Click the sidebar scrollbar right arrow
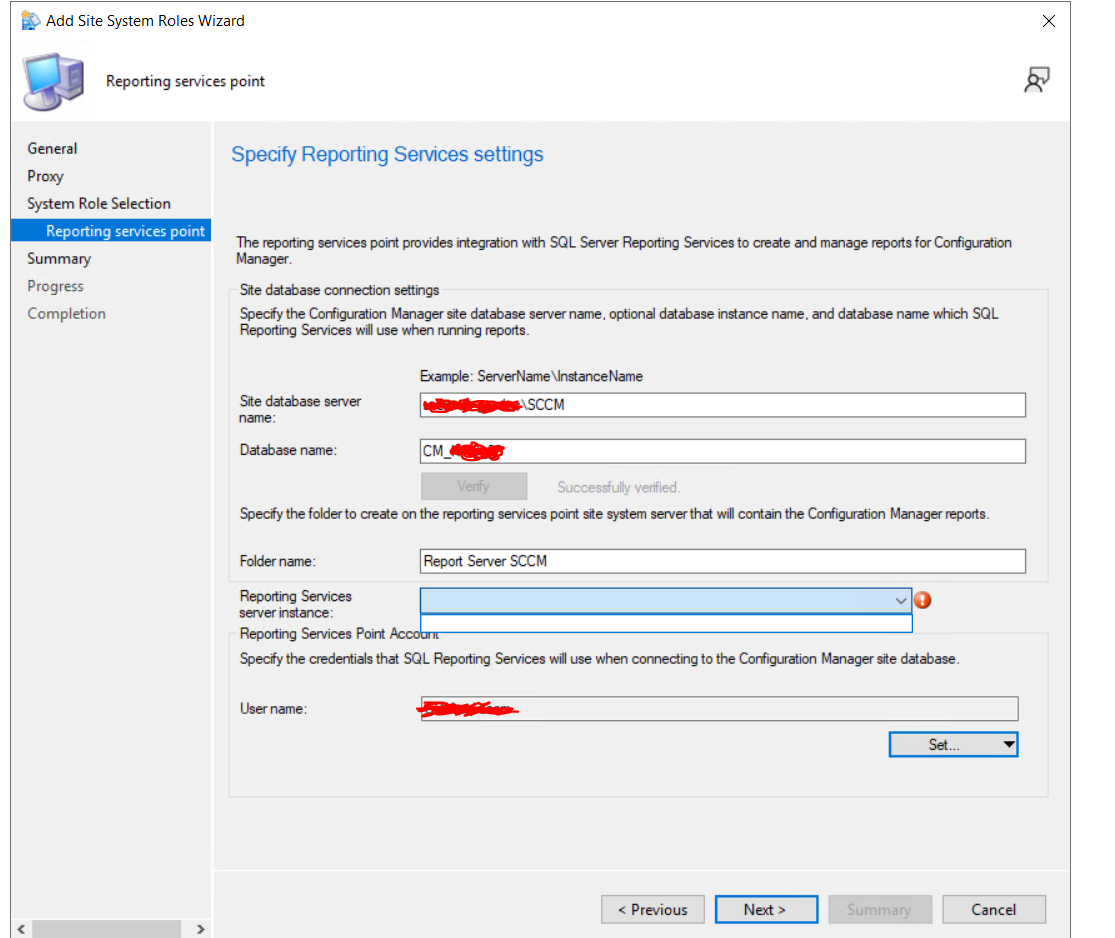1115x938 pixels. (201, 929)
